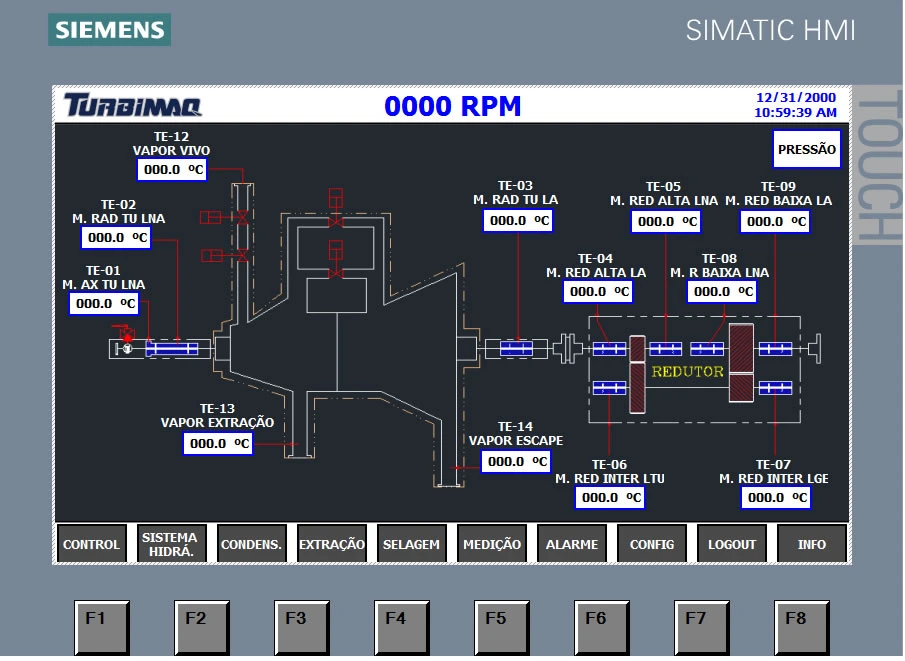905x661 pixels.
Task: Click the 0000 RPM speed readout
Action: [x=452, y=106]
